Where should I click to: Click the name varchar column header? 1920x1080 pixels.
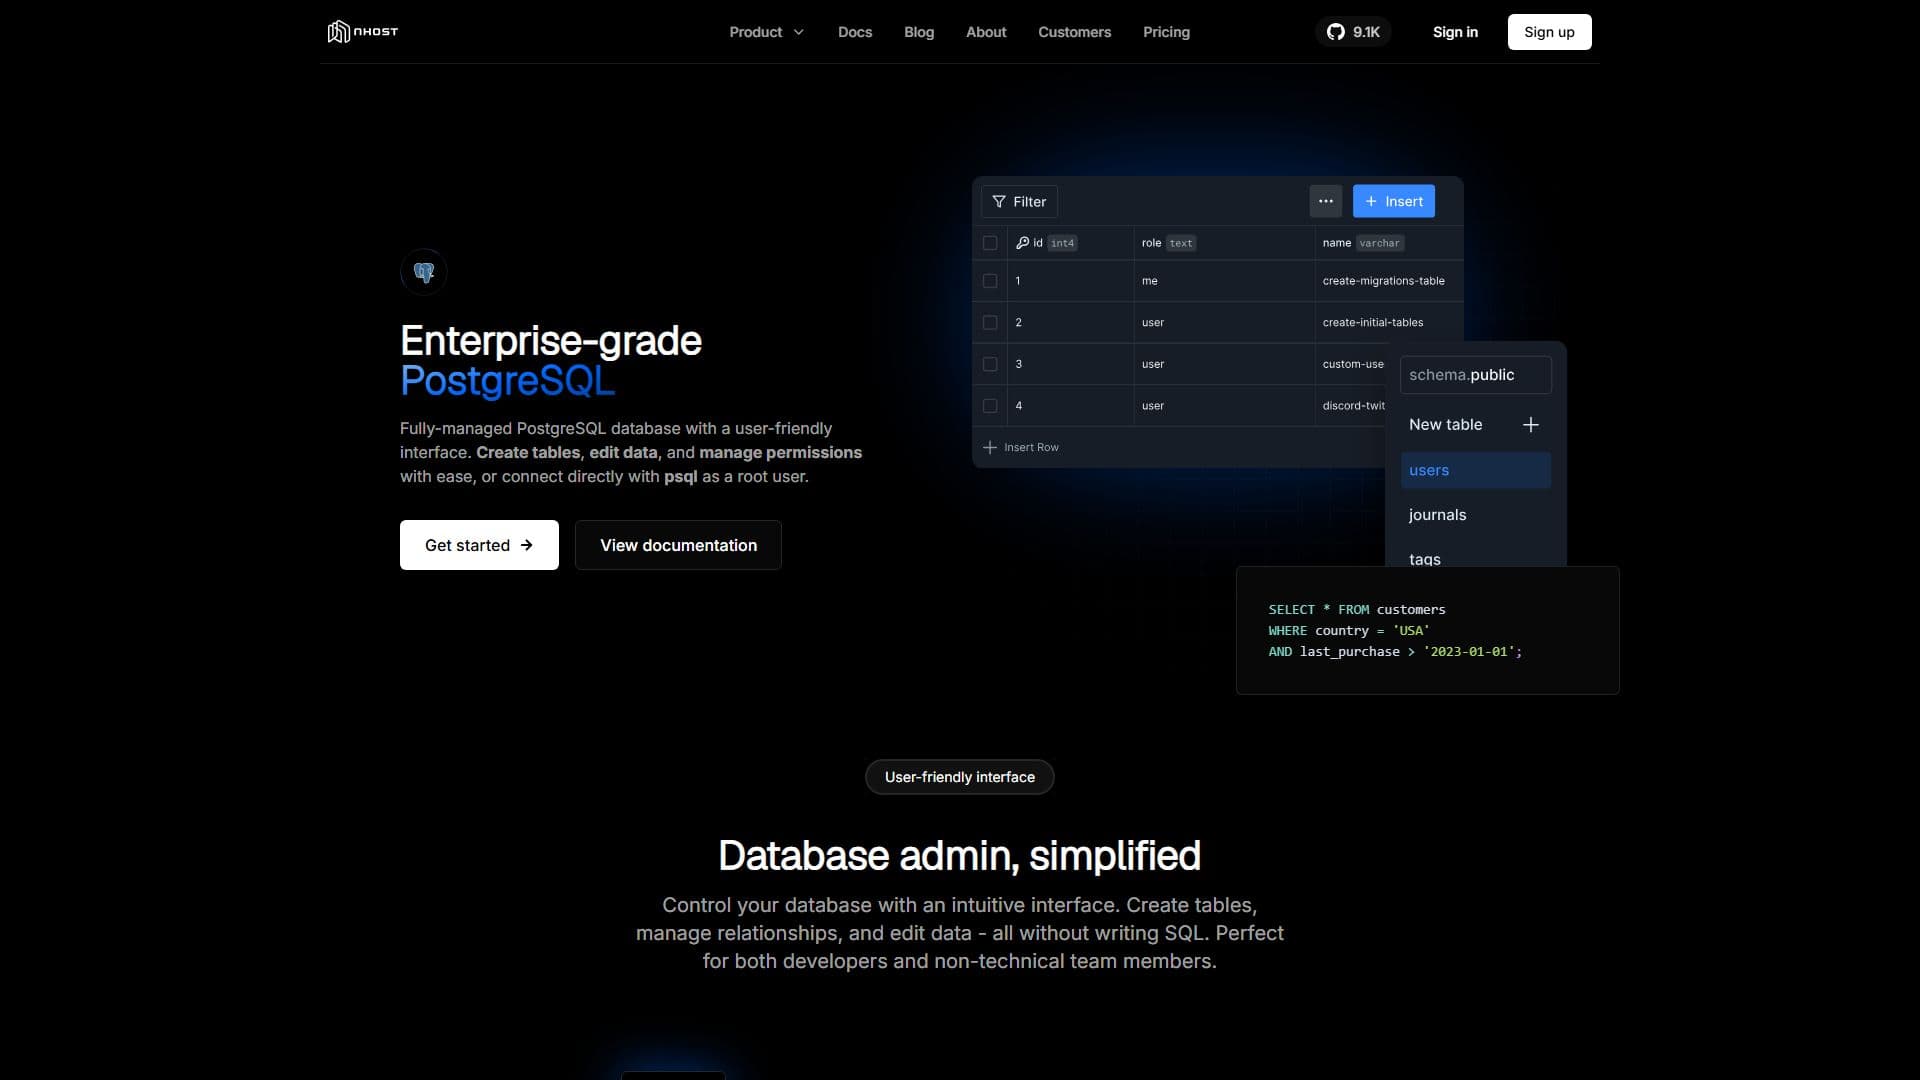pyautogui.click(x=1389, y=243)
